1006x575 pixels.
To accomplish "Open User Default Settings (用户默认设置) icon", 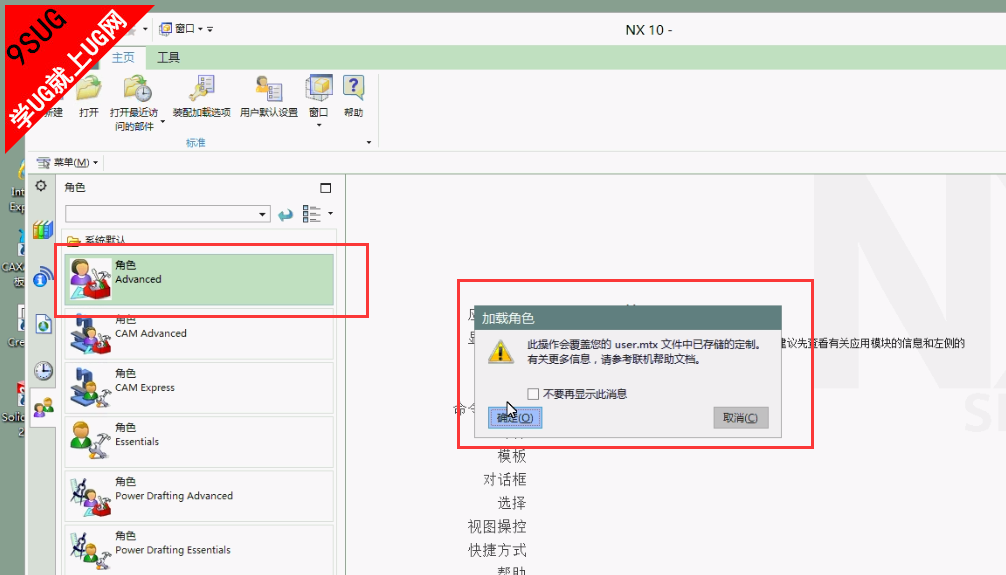I will pos(269,89).
